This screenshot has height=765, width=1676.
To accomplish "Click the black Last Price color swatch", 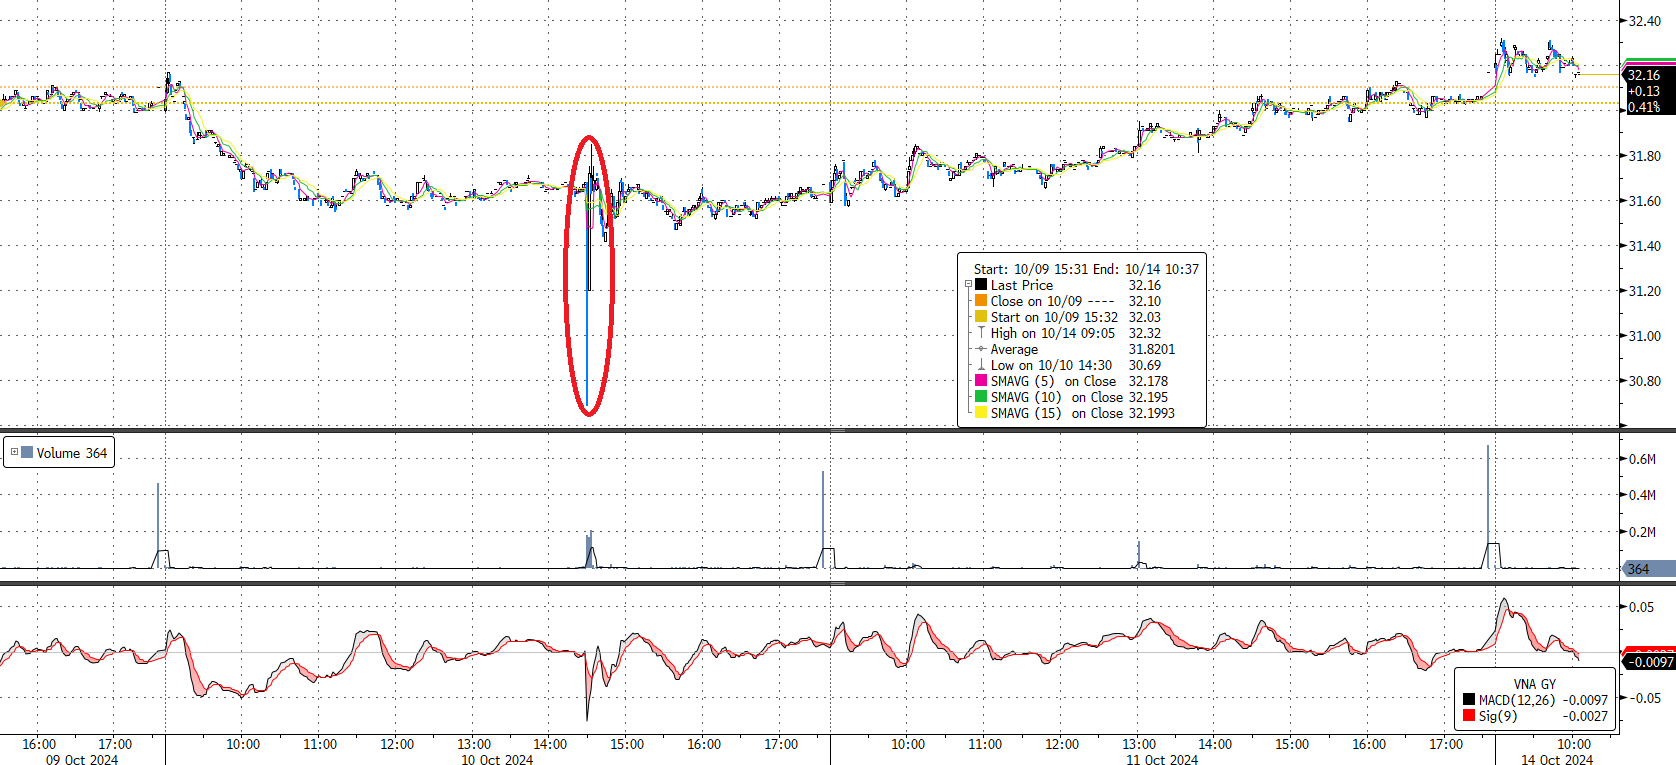I will coord(981,284).
